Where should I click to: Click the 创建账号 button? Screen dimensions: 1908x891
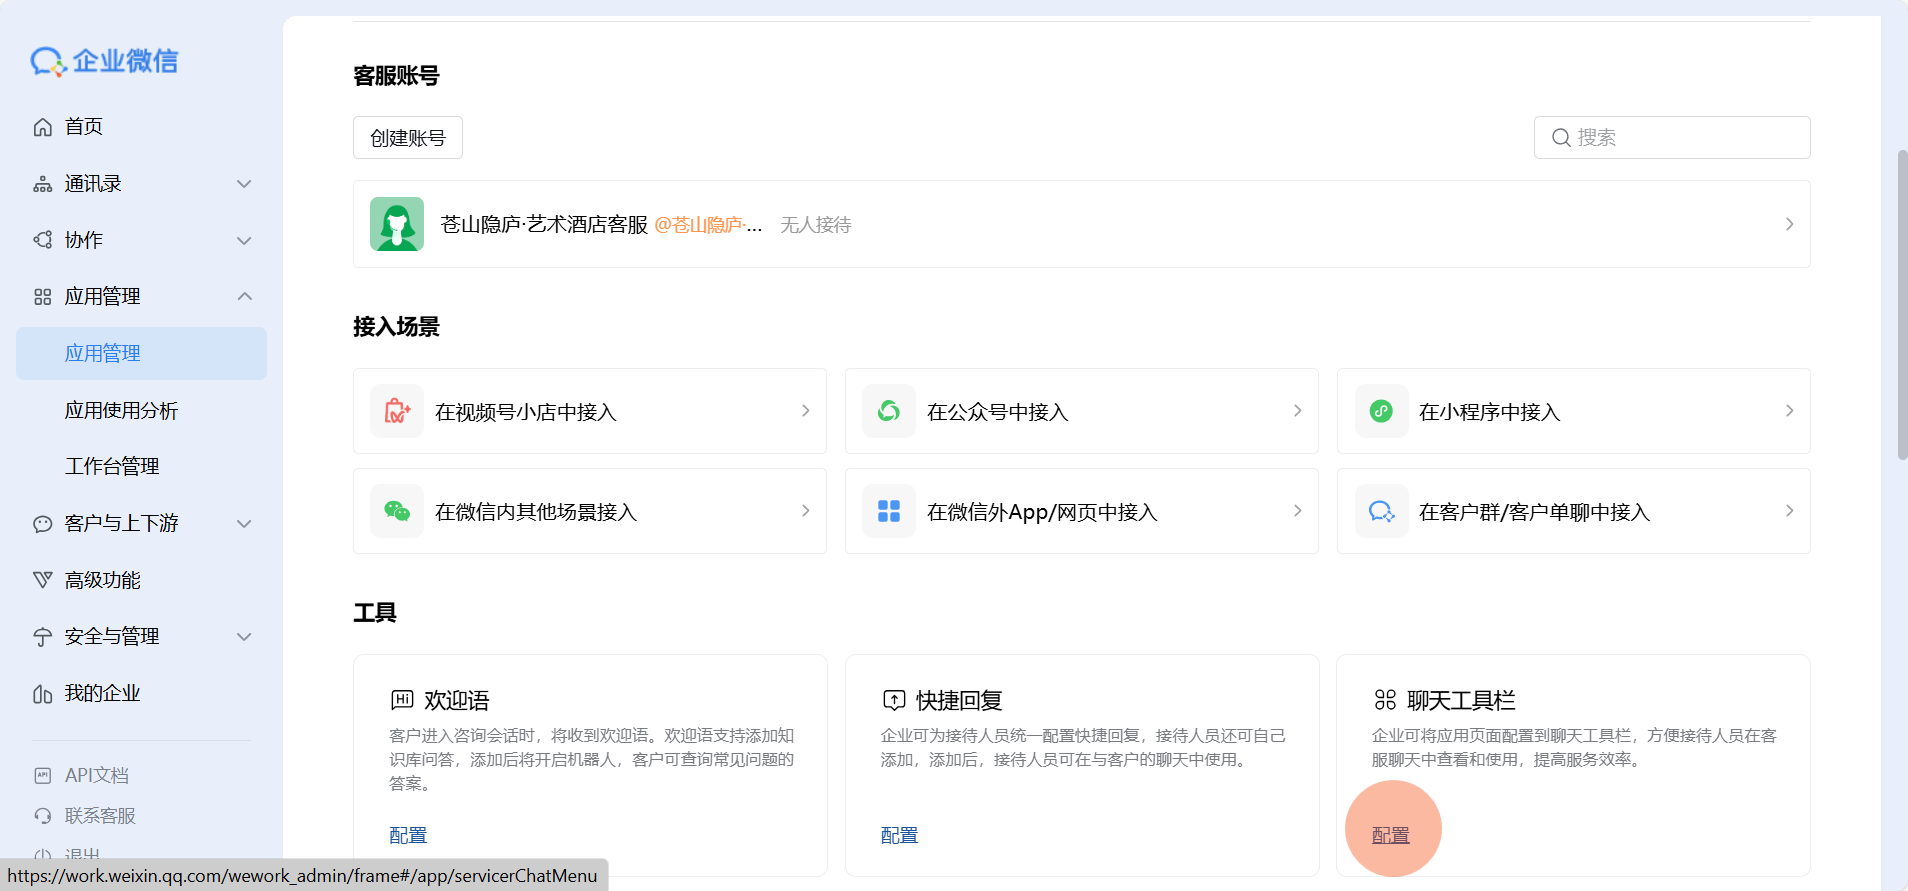[x=408, y=138]
